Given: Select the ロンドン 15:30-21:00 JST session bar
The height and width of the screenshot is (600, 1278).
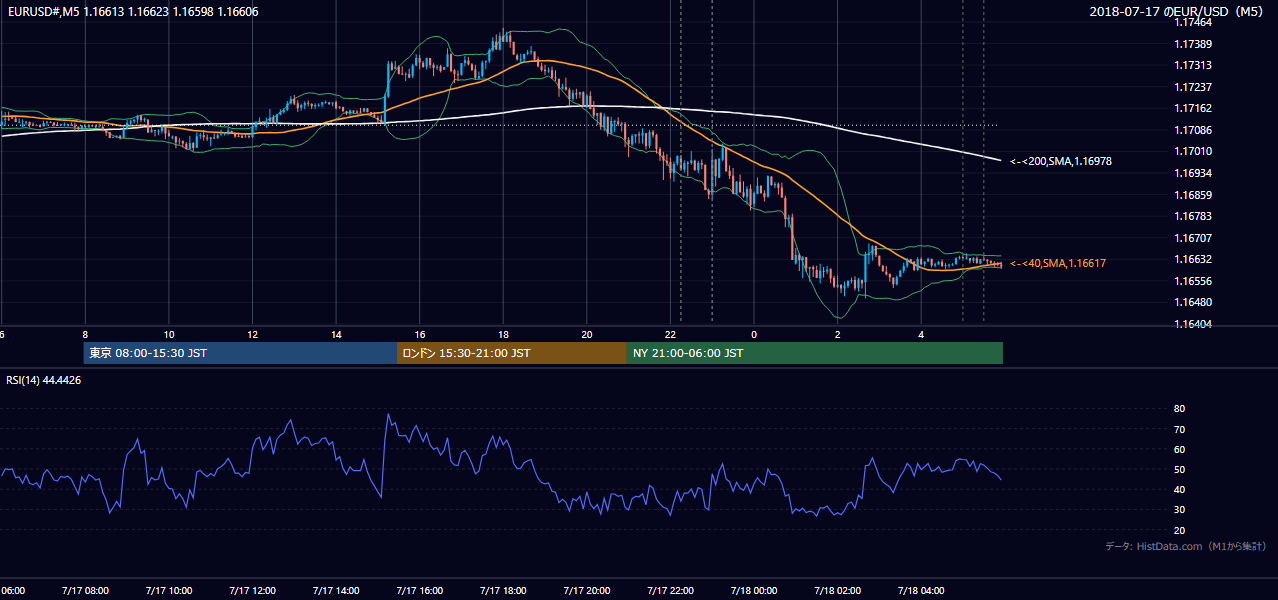Looking at the screenshot, I should [512, 353].
